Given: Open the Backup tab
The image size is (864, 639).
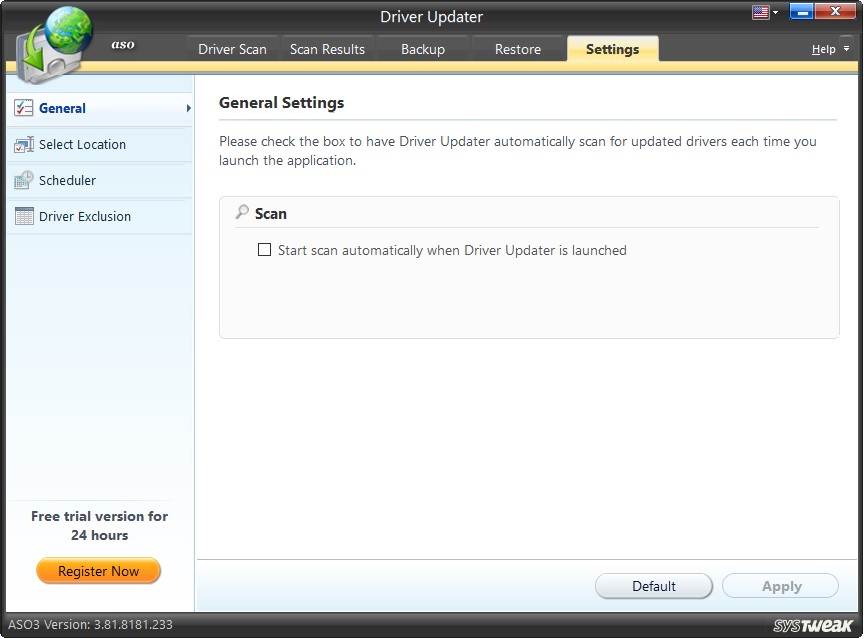Looking at the screenshot, I should coord(422,48).
